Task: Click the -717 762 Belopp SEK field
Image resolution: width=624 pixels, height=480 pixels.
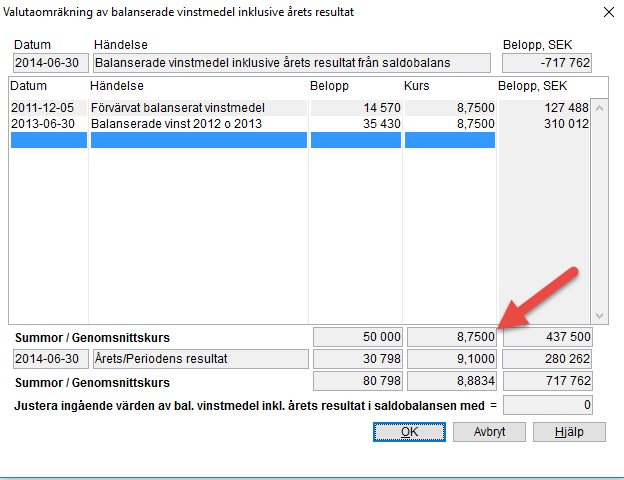Action: click(x=546, y=63)
